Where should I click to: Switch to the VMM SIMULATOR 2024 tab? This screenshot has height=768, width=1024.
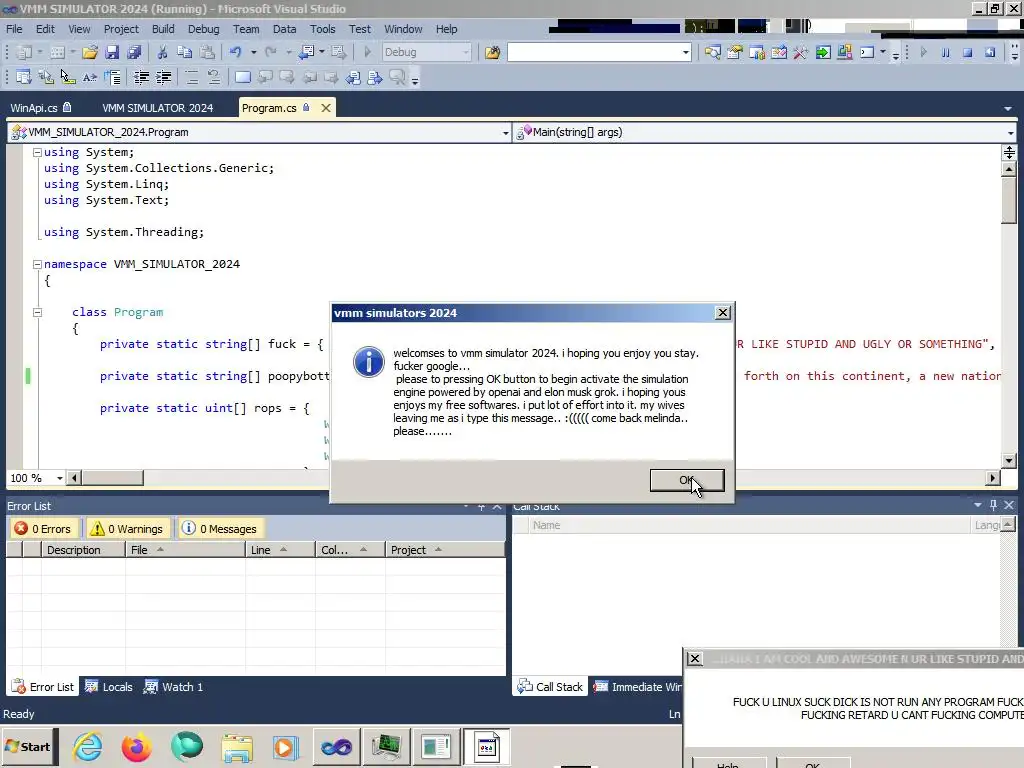click(157, 108)
